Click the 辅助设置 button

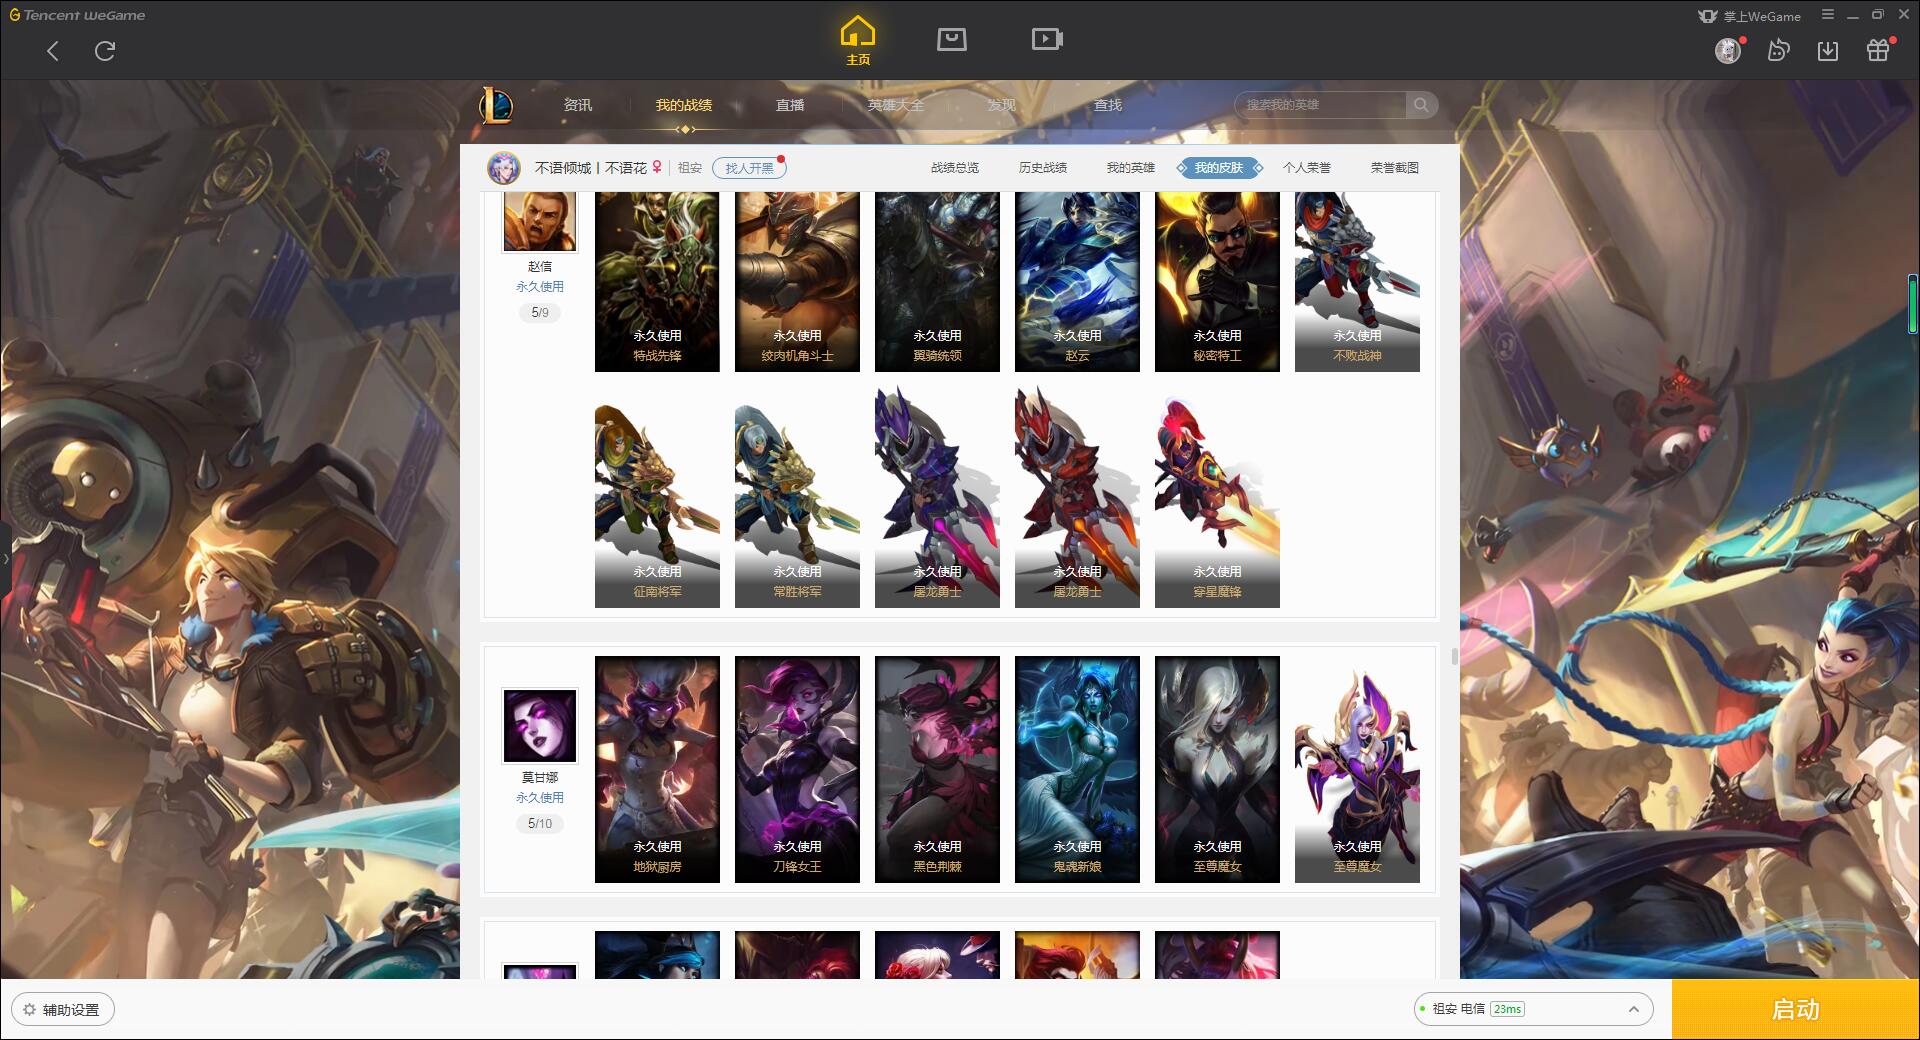coord(63,1009)
